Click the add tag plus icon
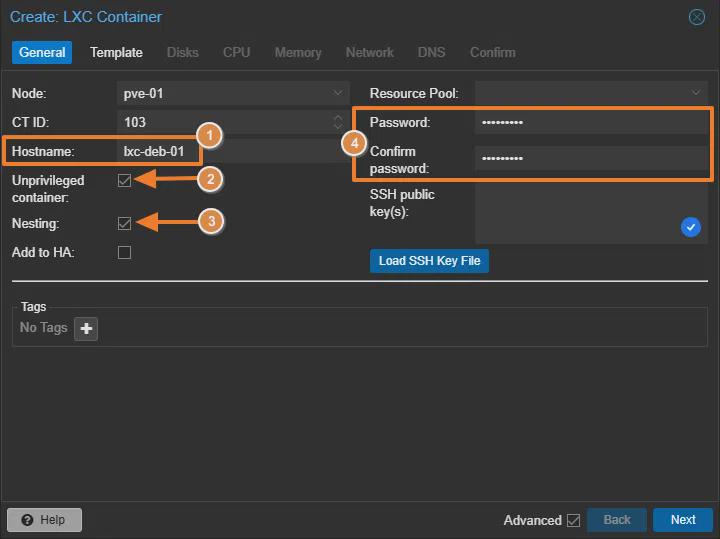Viewport: 720px width, 539px height. [x=86, y=328]
